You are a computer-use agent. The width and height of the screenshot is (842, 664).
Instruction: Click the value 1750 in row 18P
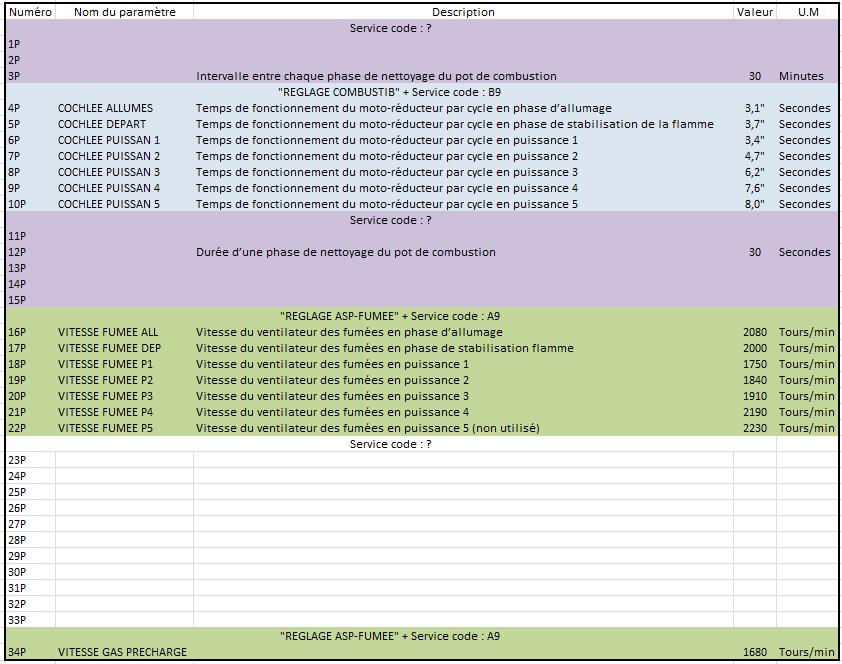(x=754, y=364)
